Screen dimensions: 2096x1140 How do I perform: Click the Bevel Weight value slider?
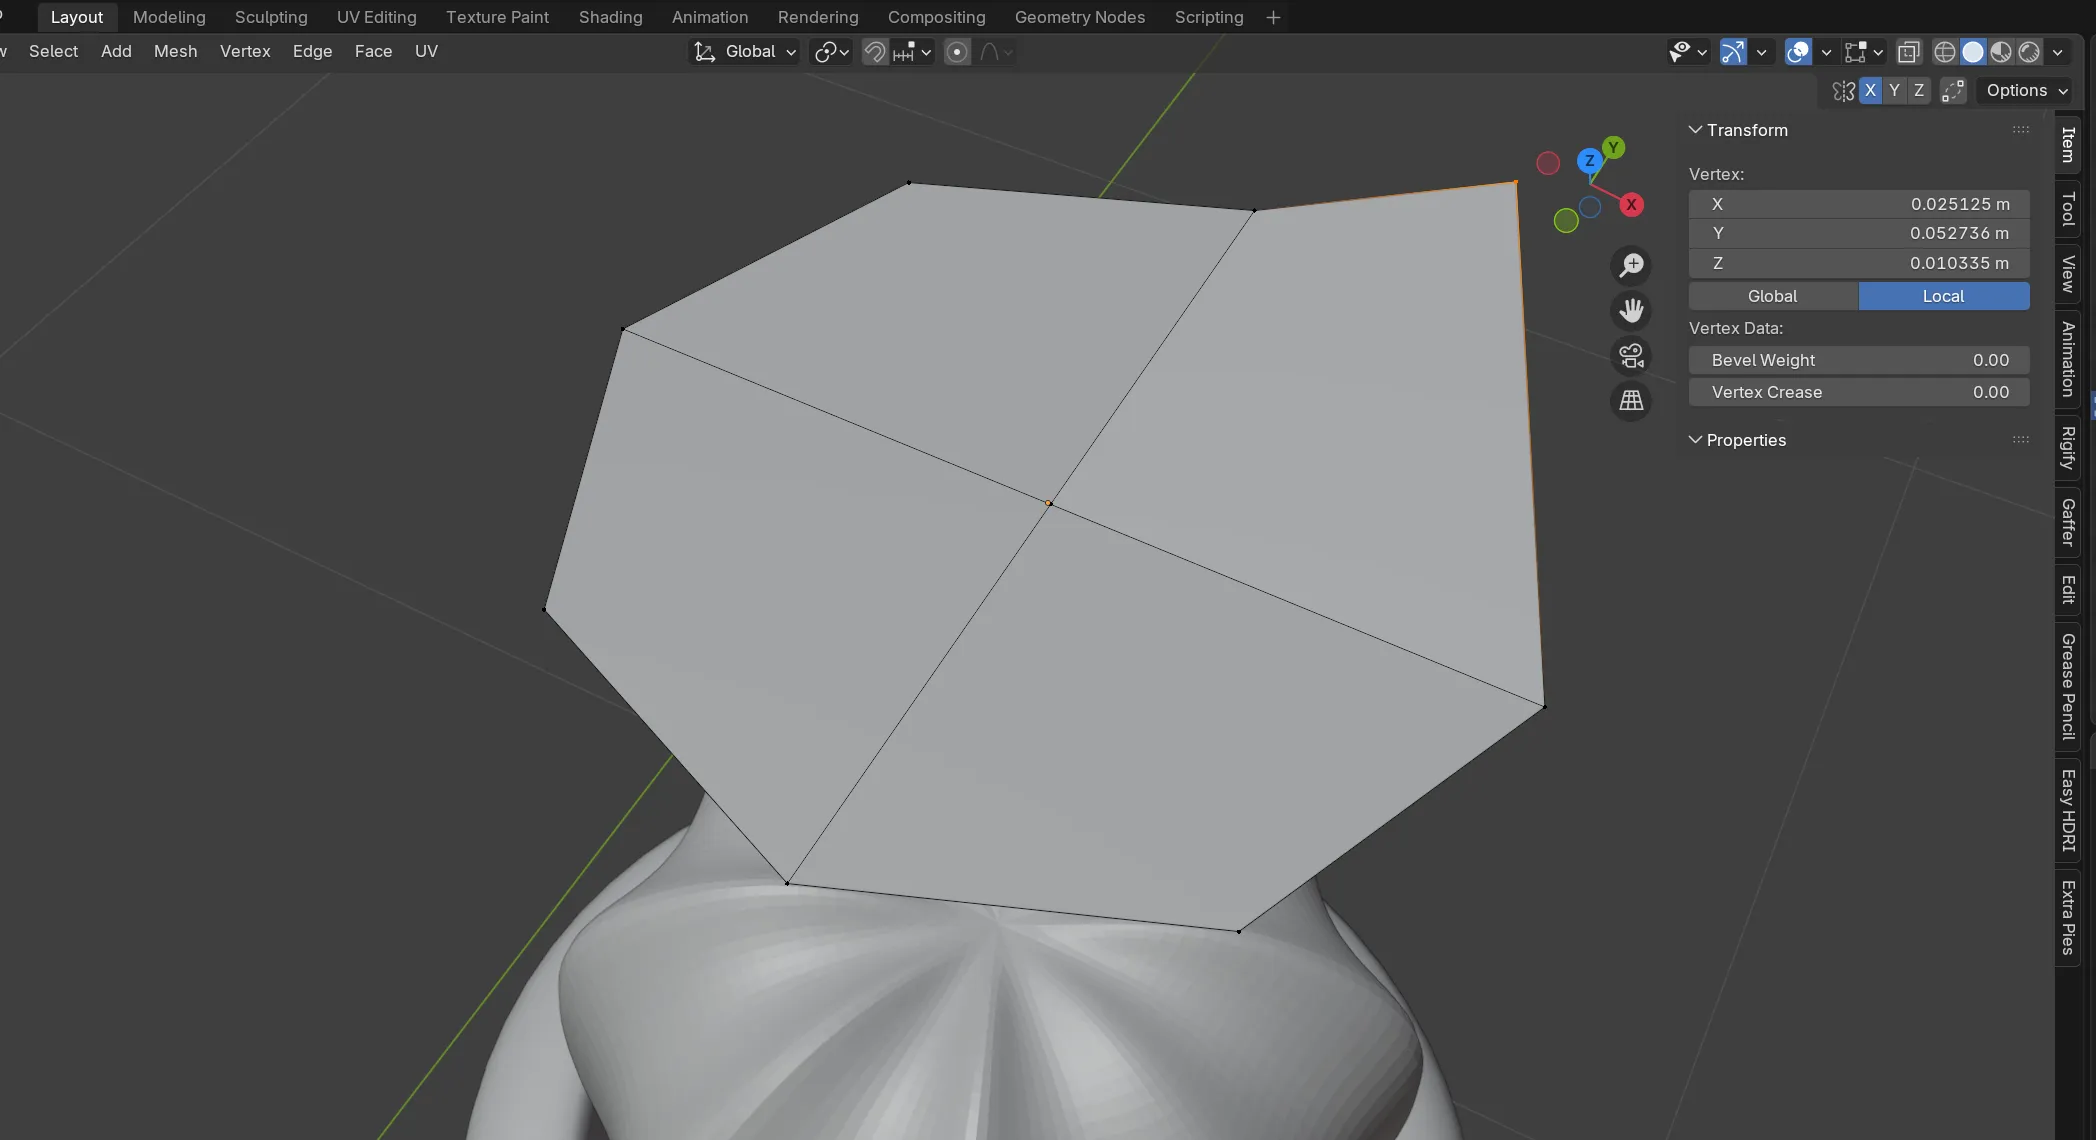(1858, 360)
